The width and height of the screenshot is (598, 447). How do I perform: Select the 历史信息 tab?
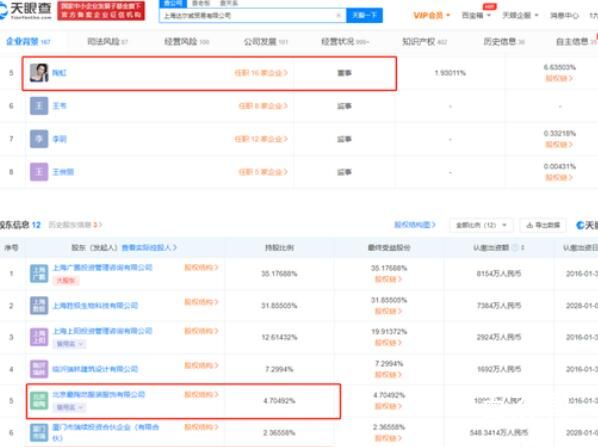(504, 42)
